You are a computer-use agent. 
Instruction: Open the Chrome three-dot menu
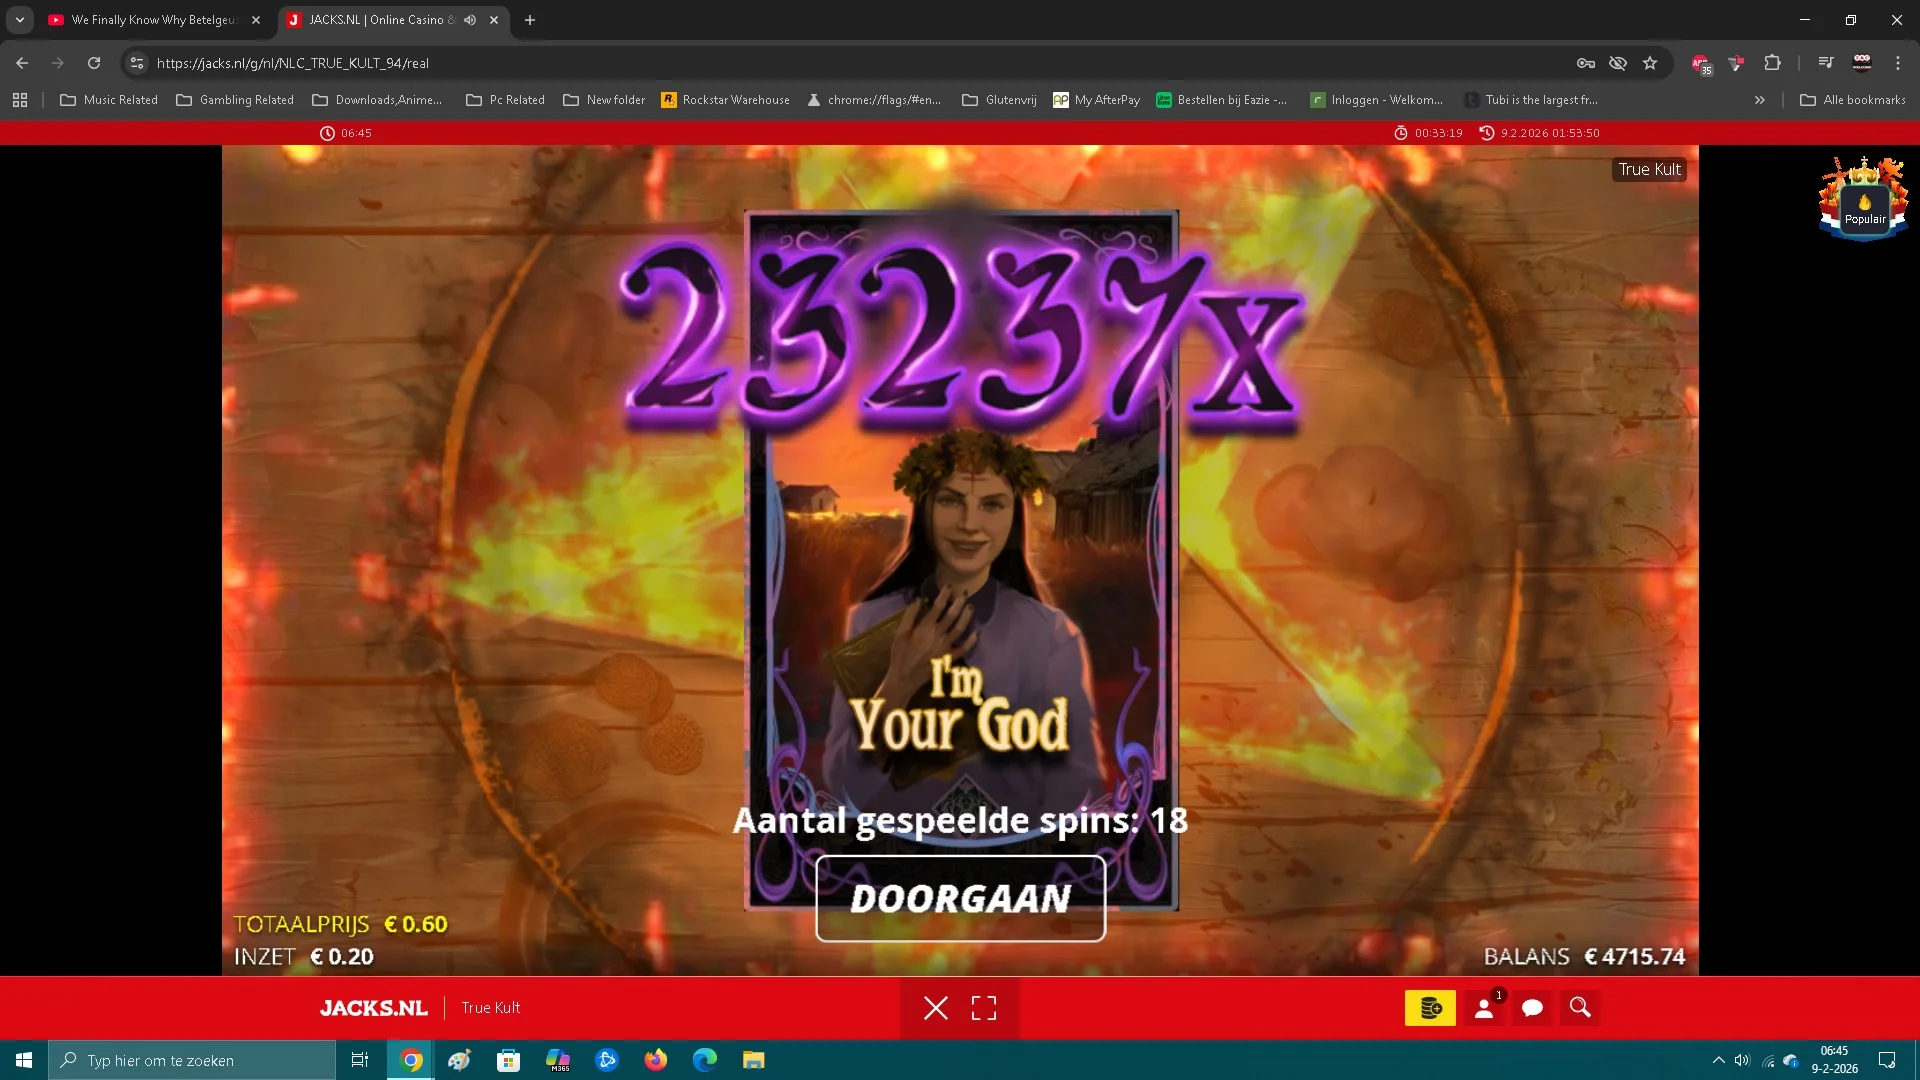1898,63
